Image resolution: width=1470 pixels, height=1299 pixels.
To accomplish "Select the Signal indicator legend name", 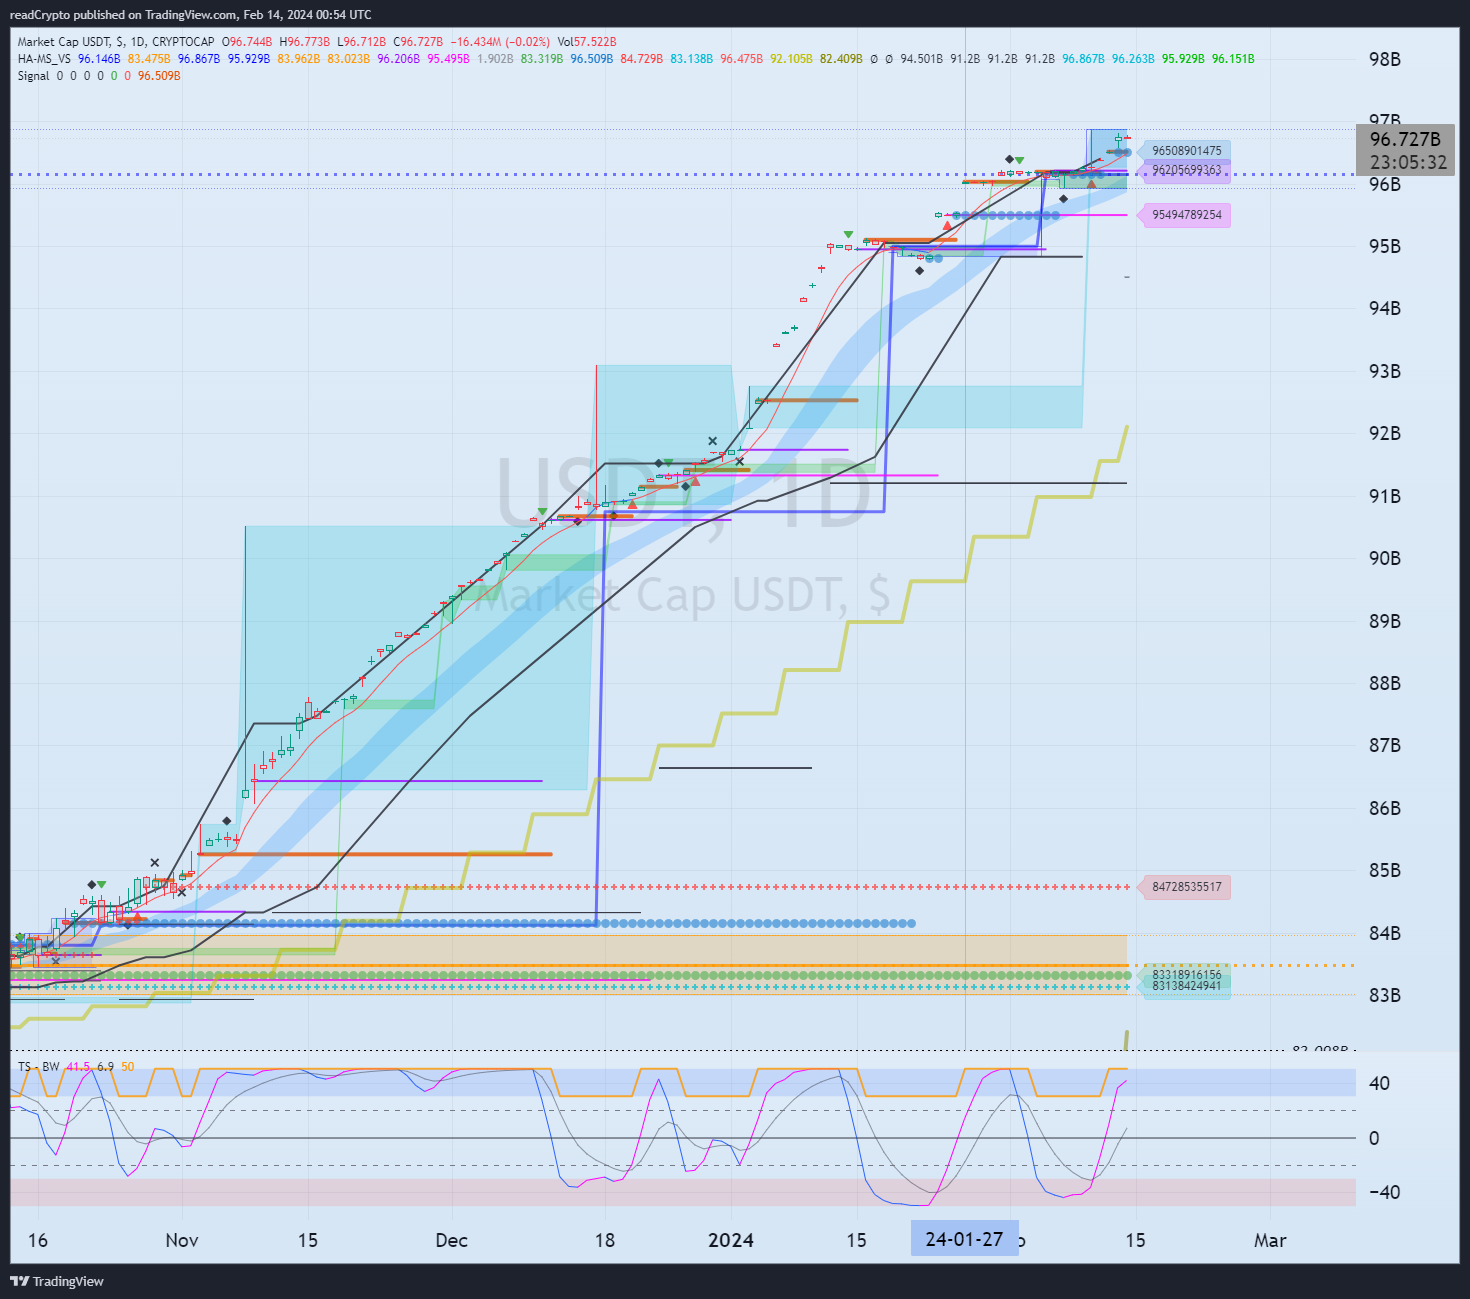I will 33,76.
